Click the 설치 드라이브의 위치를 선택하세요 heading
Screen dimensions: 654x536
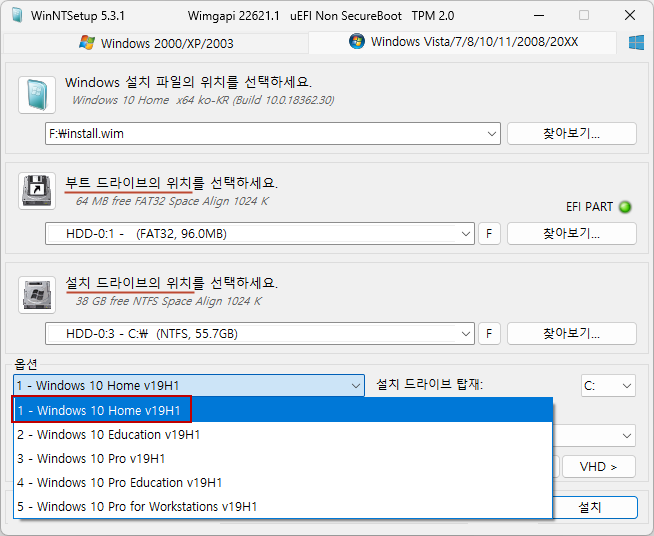point(171,283)
